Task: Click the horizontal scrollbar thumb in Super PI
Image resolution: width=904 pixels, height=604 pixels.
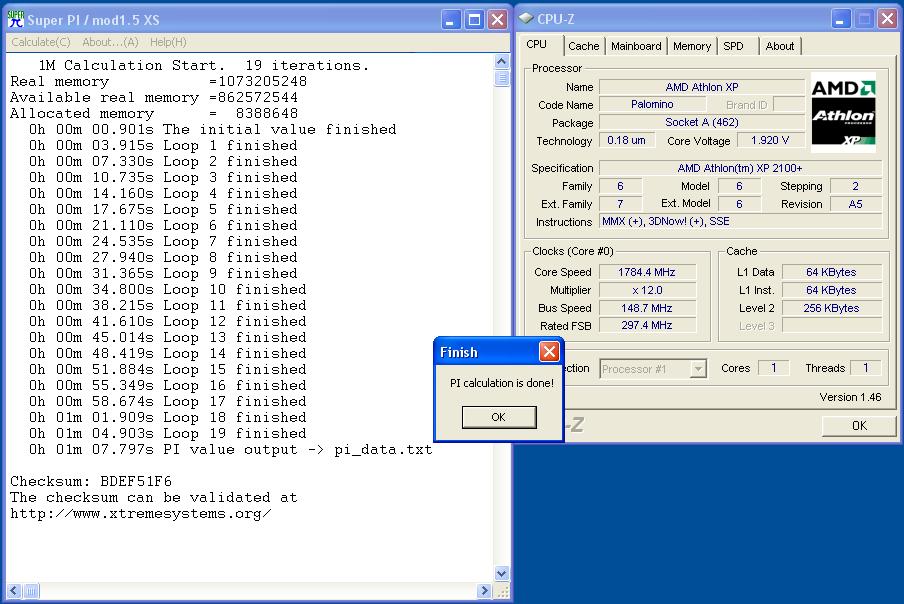Action: 31,590
